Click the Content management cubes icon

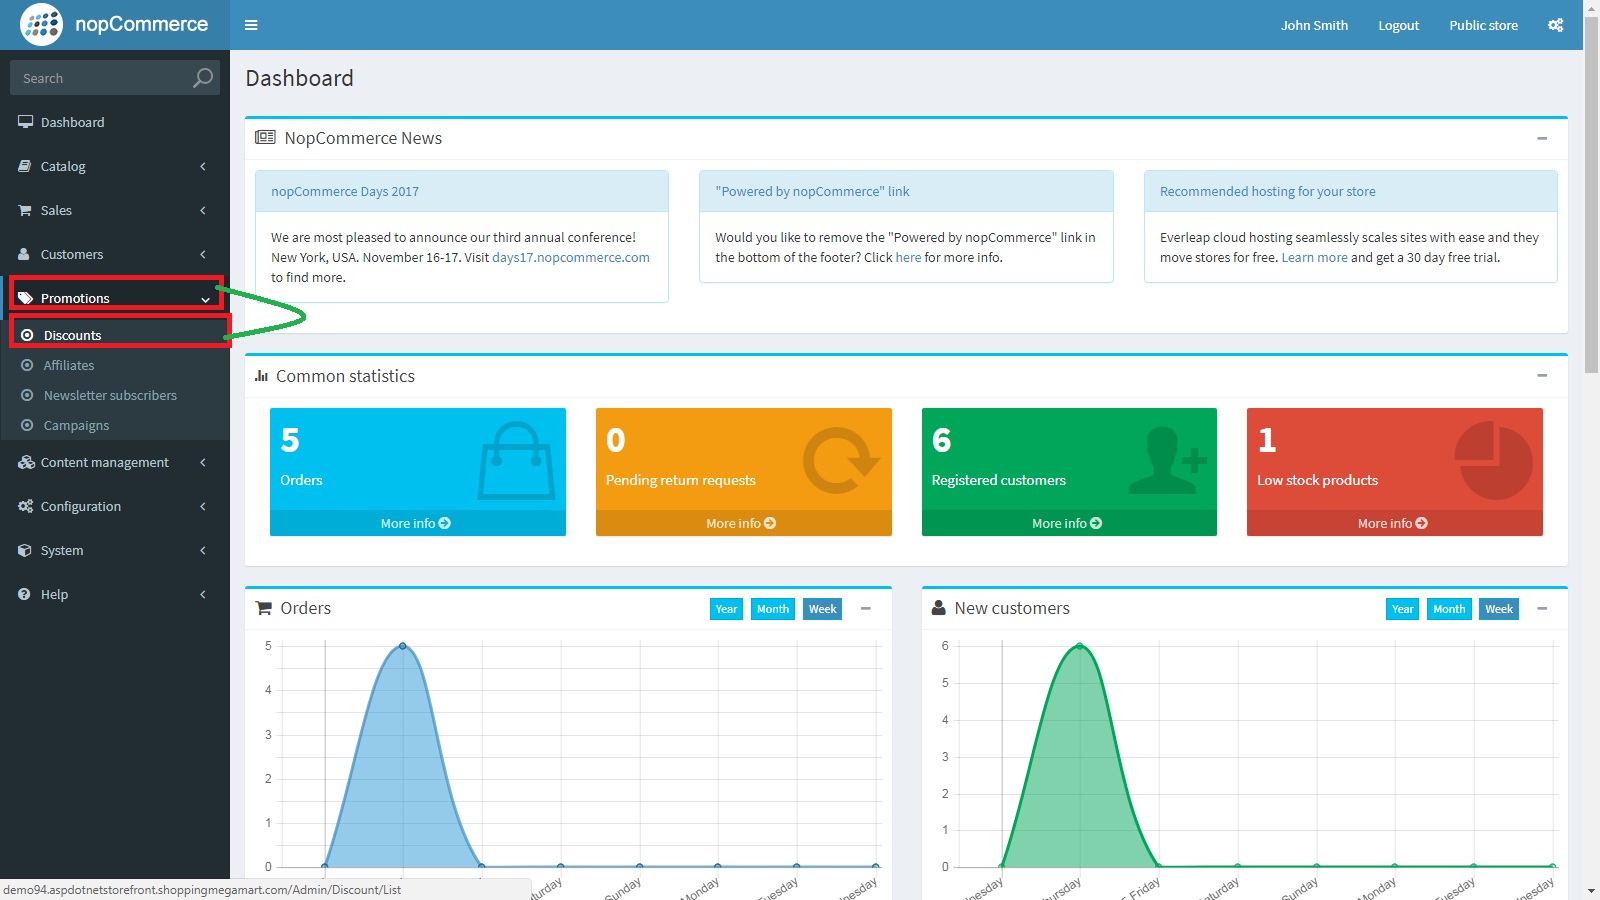tap(26, 462)
